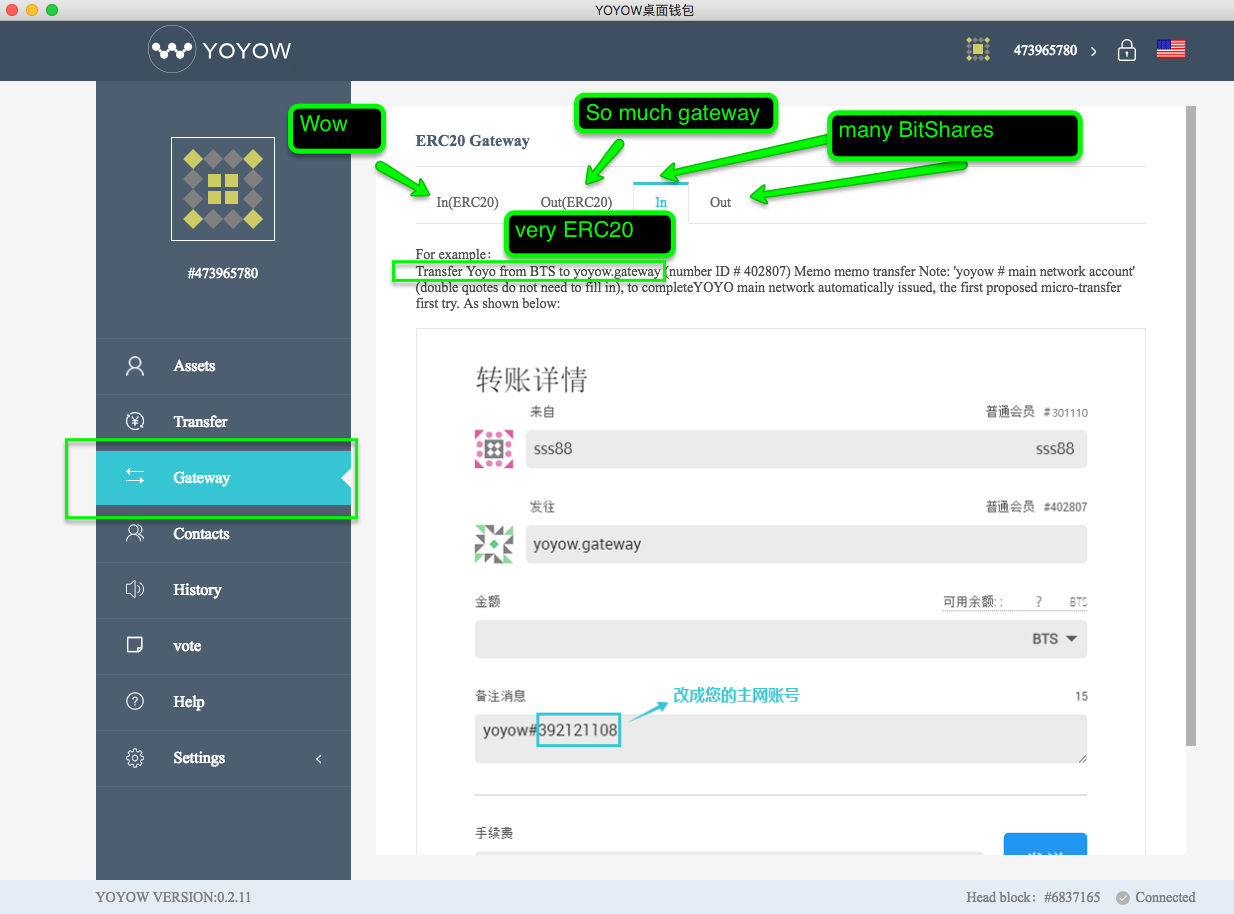
Task: Click the Connected status text
Action: click(1165, 897)
